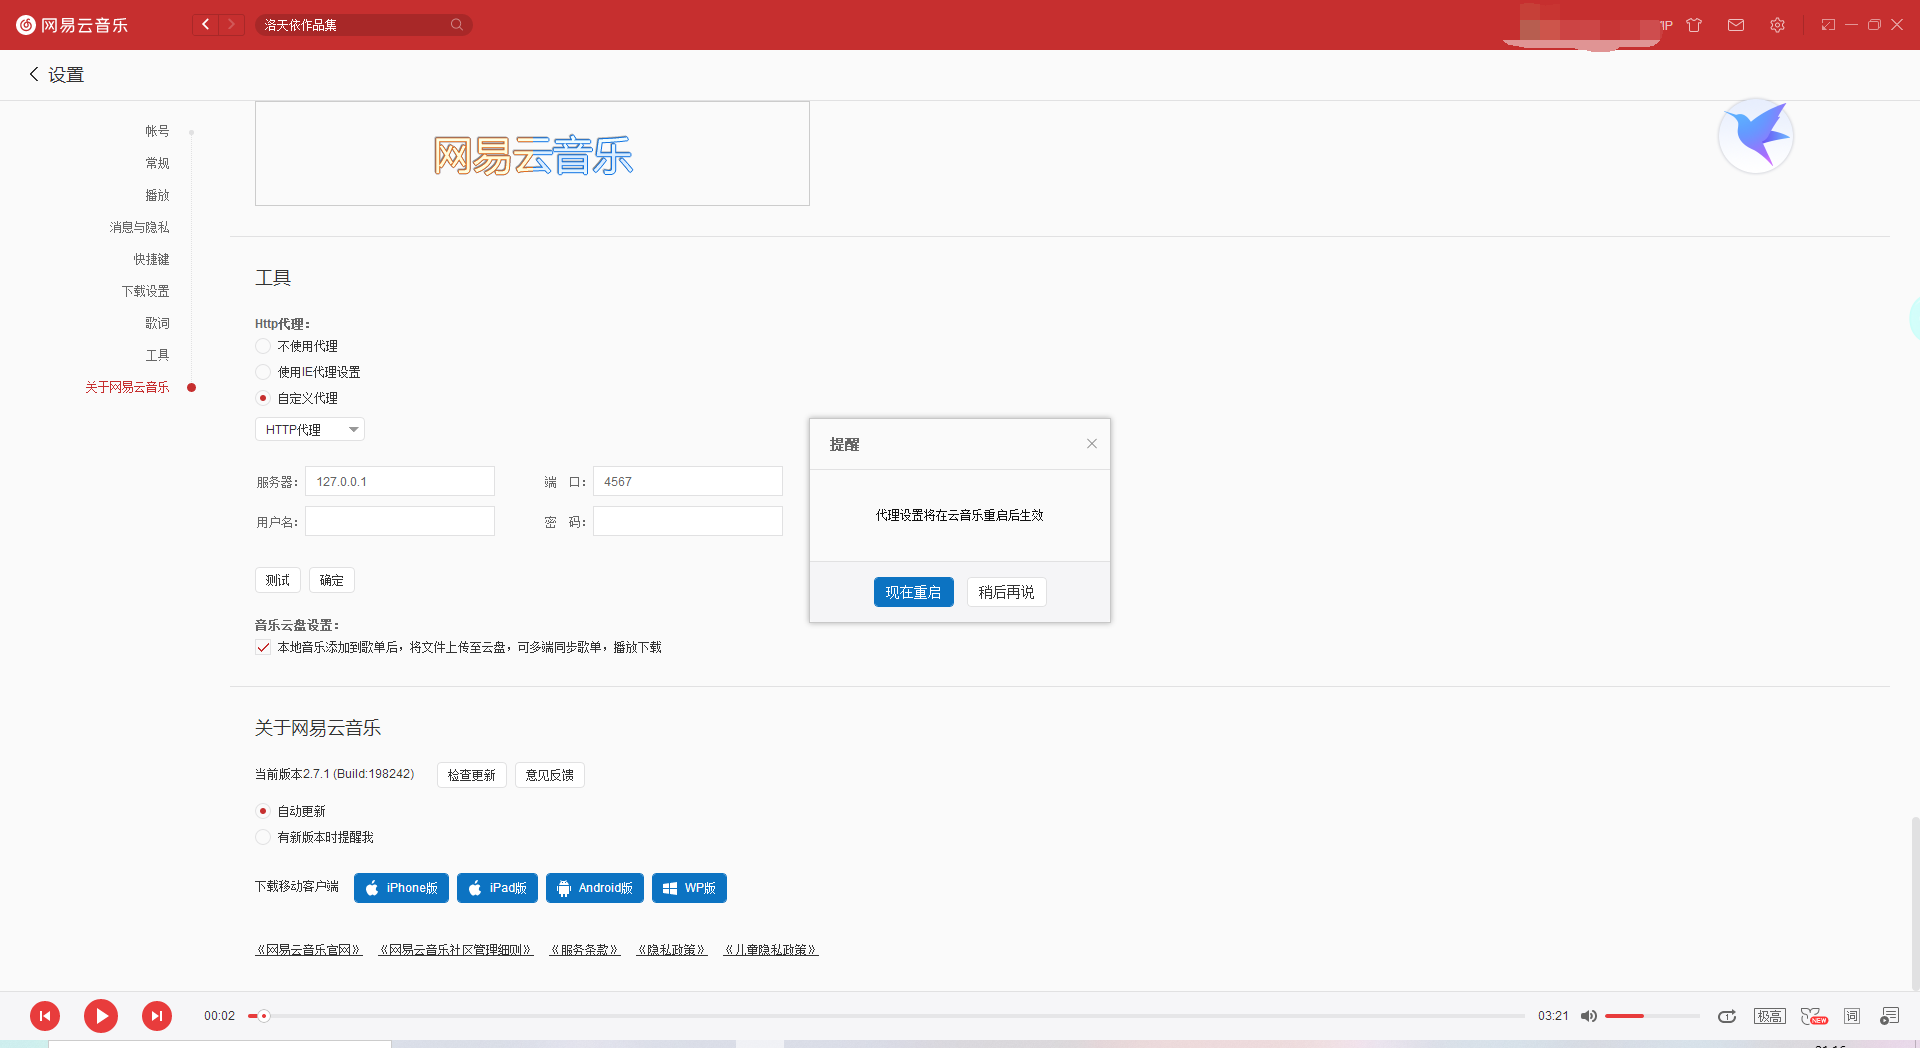Click the 服务器 address field
This screenshot has width=1920, height=1048.
pyautogui.click(x=400, y=481)
